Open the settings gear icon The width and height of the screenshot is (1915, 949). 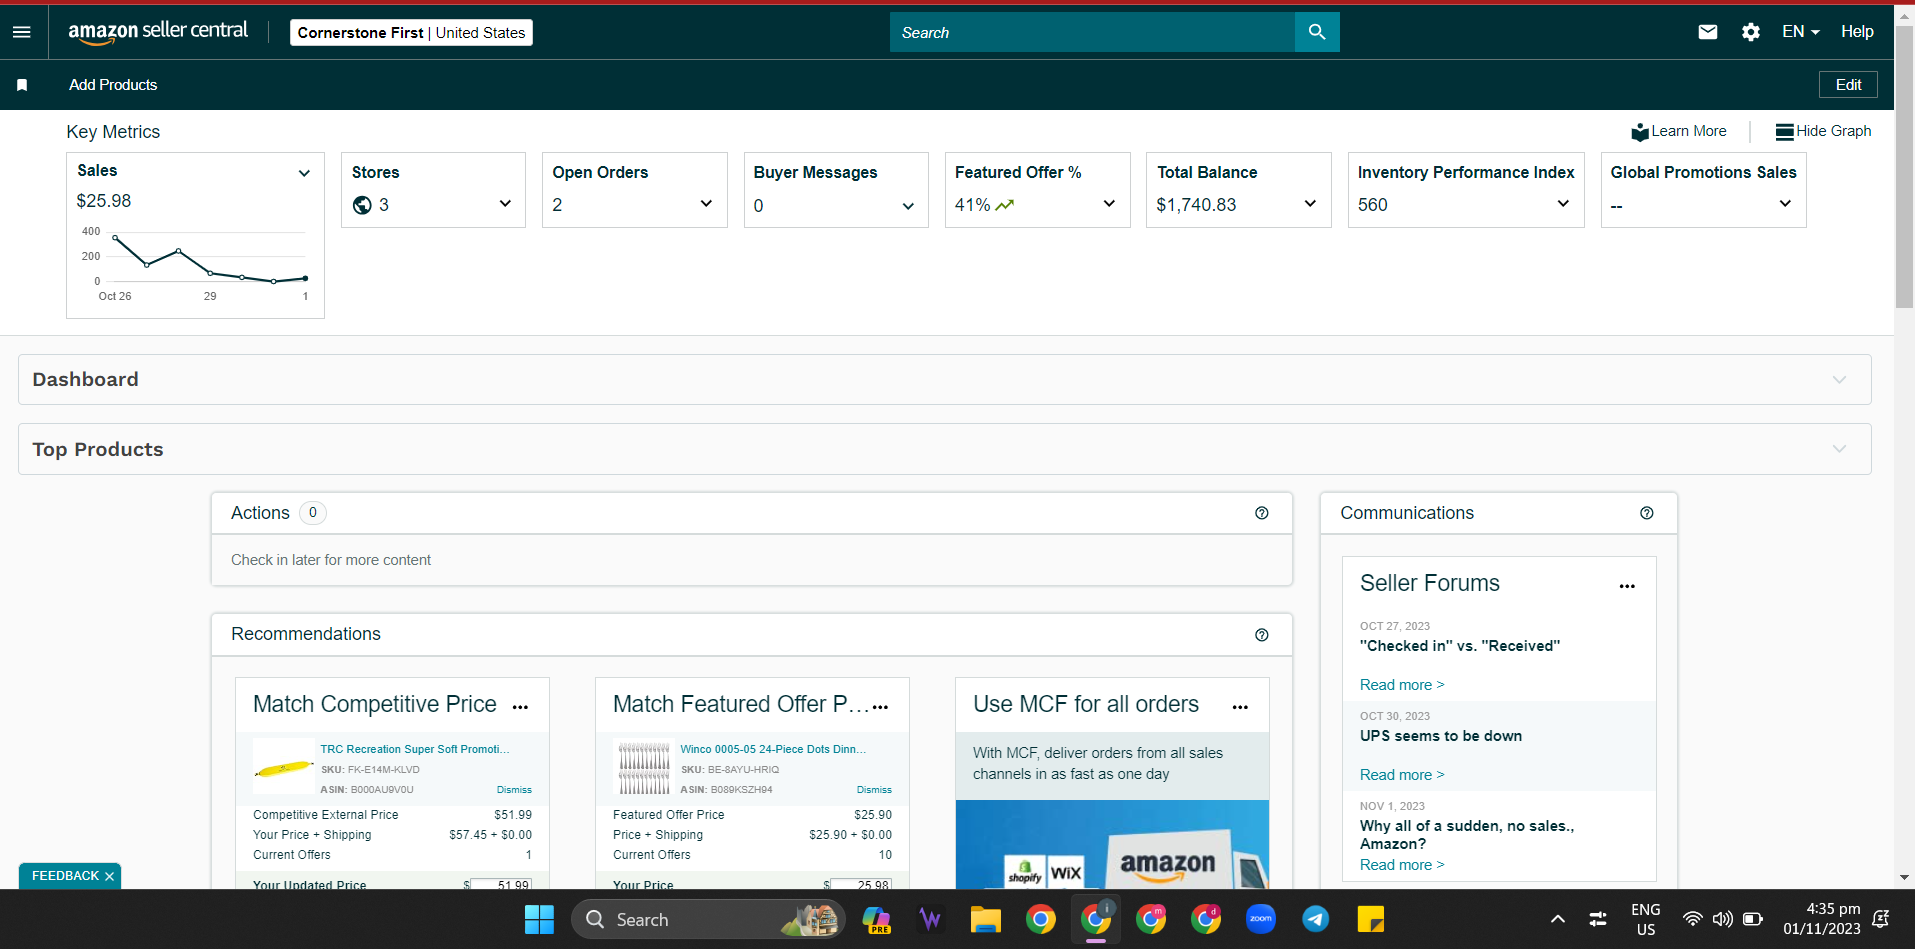(1751, 32)
